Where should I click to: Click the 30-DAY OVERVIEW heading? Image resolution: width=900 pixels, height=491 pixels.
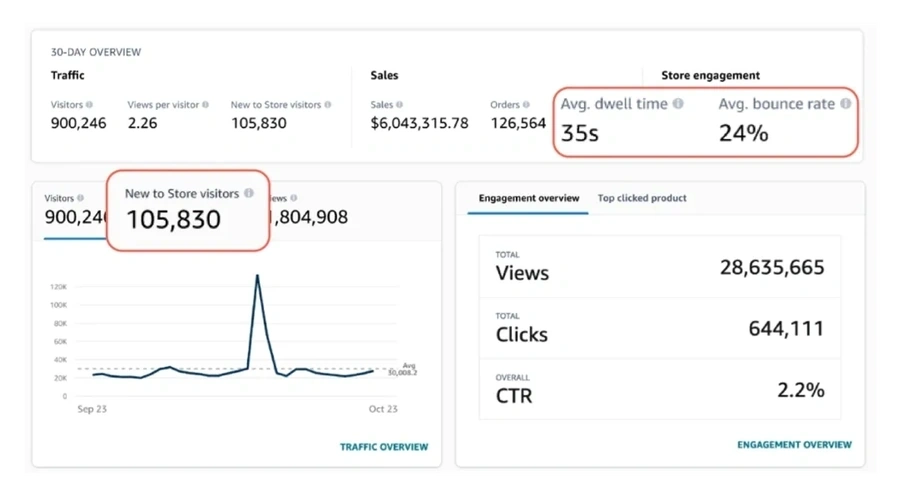96,52
